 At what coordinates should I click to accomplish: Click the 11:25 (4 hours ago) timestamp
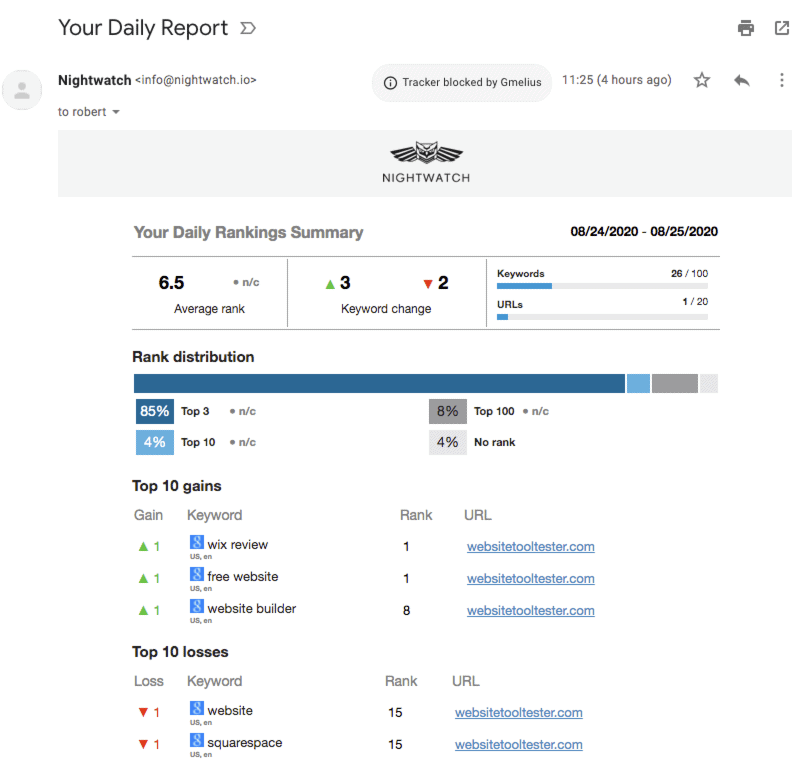[x=617, y=80]
